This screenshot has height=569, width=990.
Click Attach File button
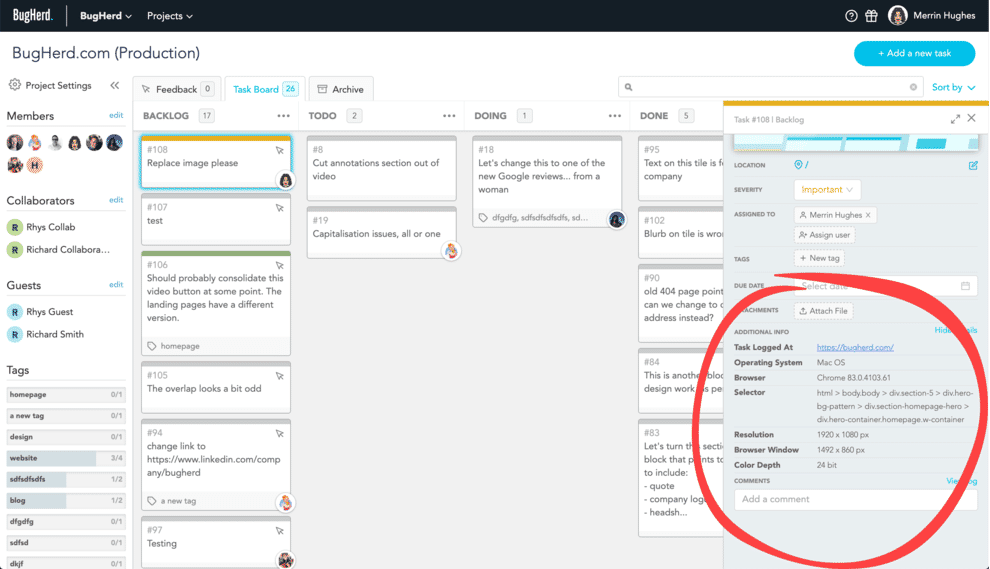(823, 311)
